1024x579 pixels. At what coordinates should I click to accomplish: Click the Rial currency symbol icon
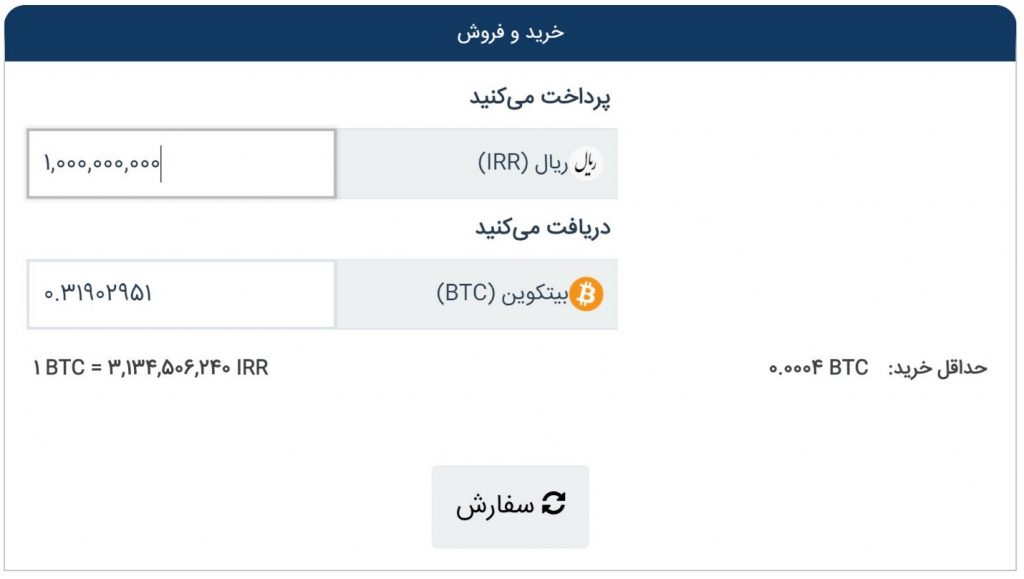[585, 163]
